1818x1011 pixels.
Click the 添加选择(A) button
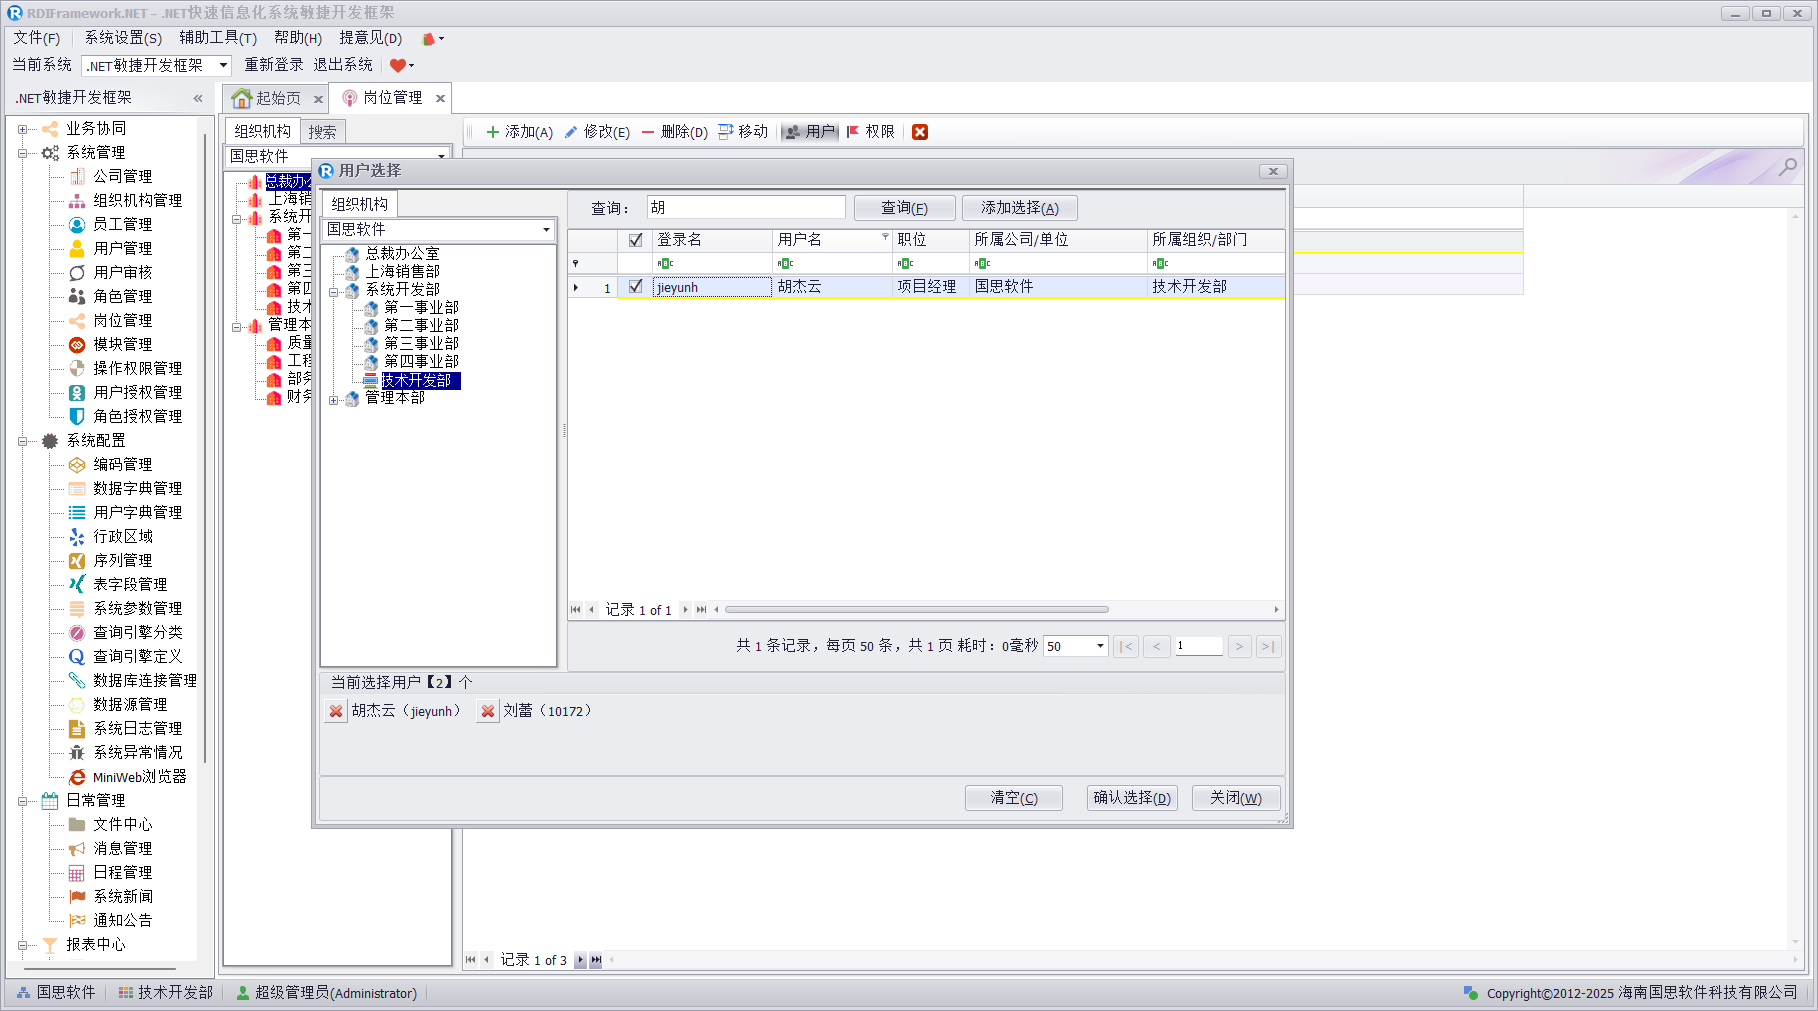click(1019, 208)
